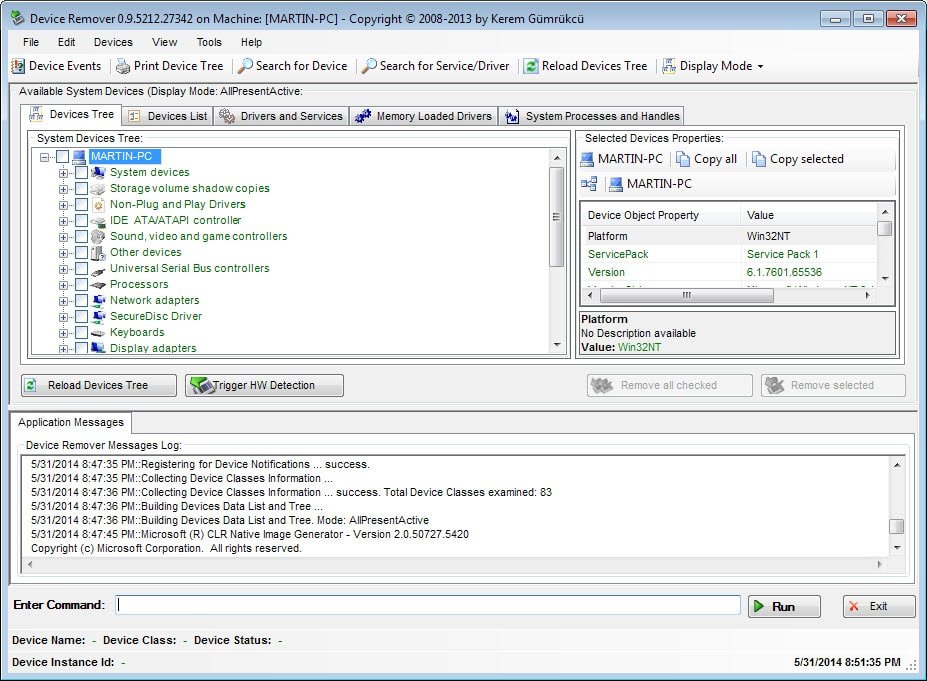Viewport: 927px width, 681px height.
Task: Enable the Processors checkbox
Action: coord(81,285)
